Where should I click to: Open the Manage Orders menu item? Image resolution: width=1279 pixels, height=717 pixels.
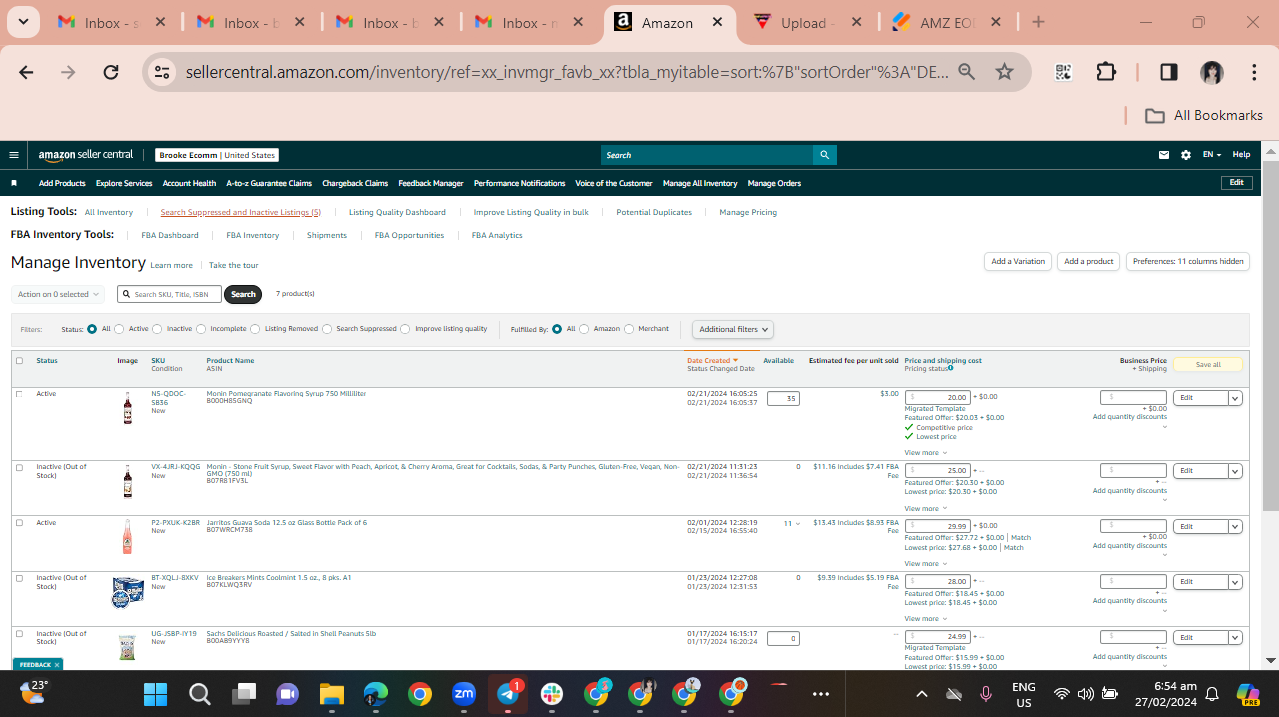774,183
